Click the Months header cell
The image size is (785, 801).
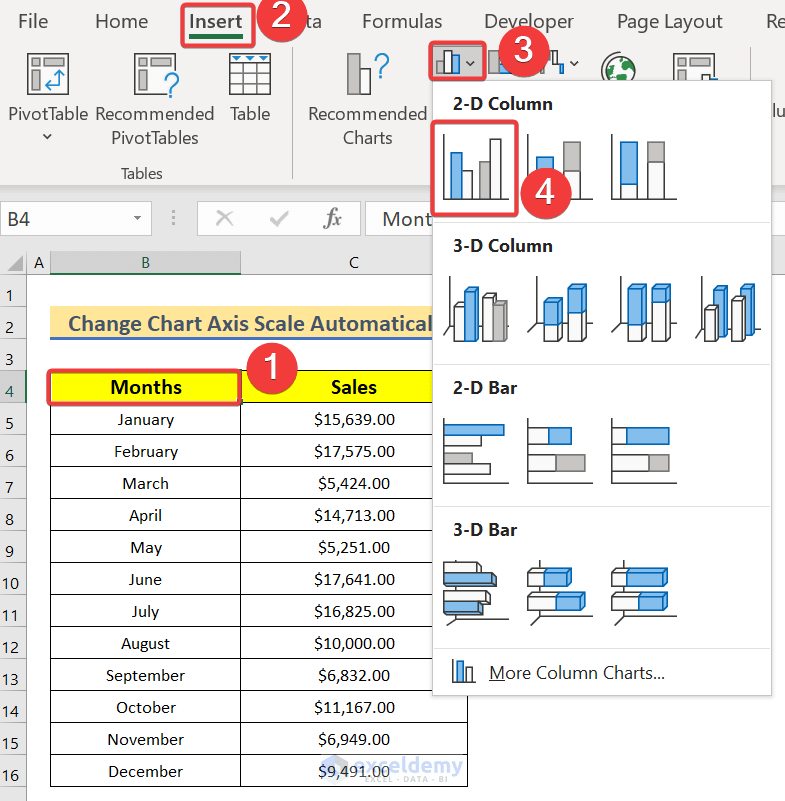coord(146,387)
